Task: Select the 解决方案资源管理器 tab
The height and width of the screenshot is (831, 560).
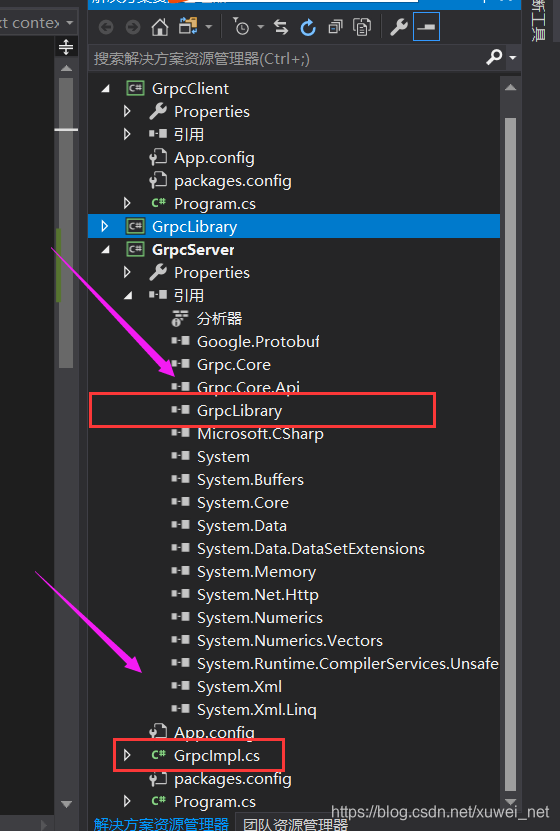Action: tap(161, 824)
